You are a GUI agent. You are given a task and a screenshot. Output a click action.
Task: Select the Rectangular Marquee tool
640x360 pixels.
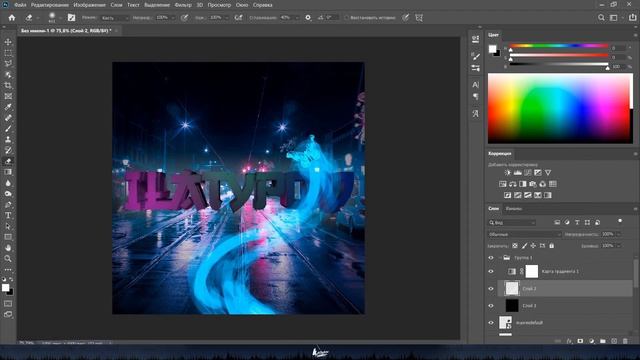(x=8, y=53)
